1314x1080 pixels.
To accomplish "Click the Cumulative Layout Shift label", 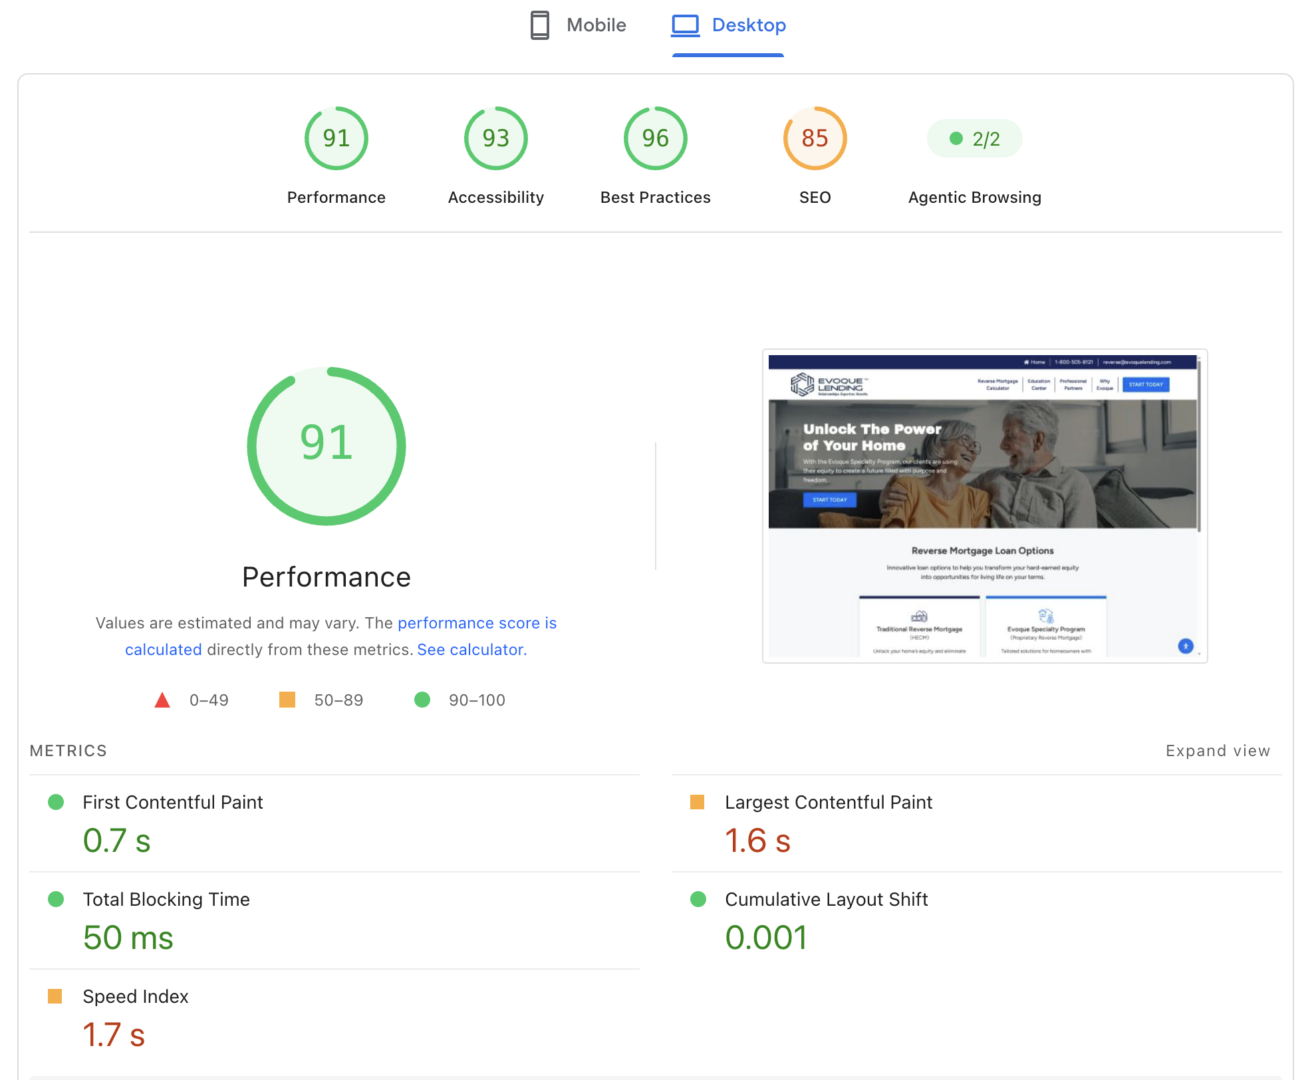I will coord(826,899).
